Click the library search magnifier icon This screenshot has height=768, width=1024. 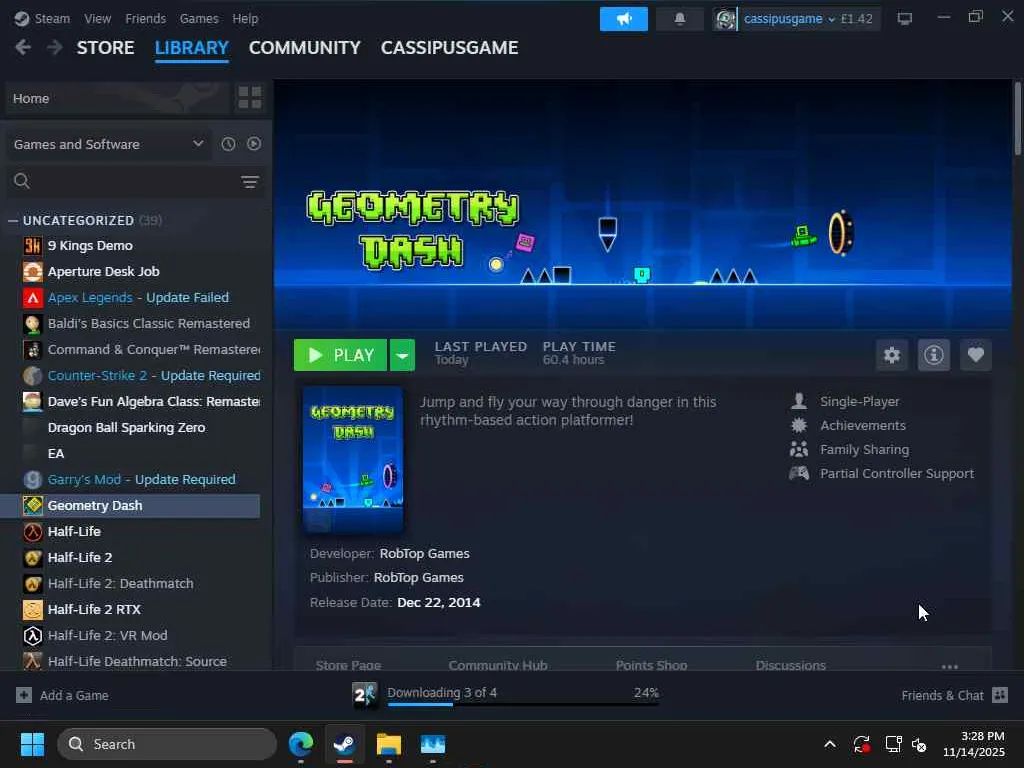click(22, 181)
